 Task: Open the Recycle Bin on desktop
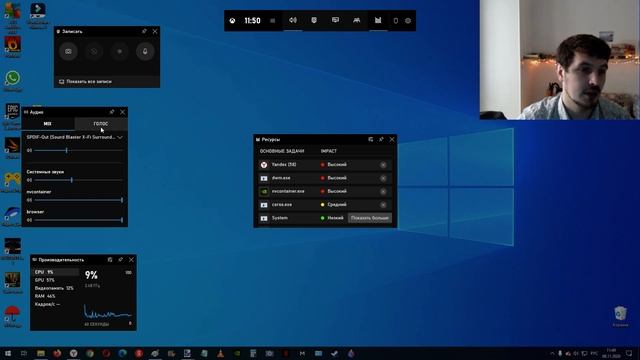point(620,317)
